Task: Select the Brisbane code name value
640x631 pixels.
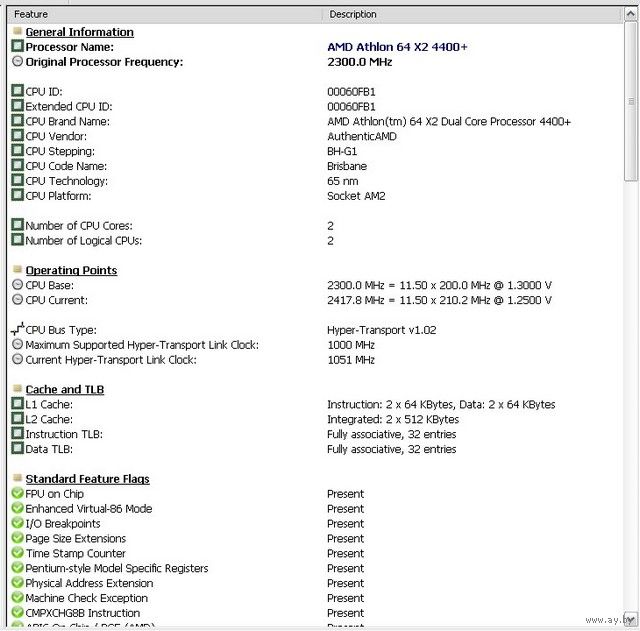Action: (x=347, y=166)
